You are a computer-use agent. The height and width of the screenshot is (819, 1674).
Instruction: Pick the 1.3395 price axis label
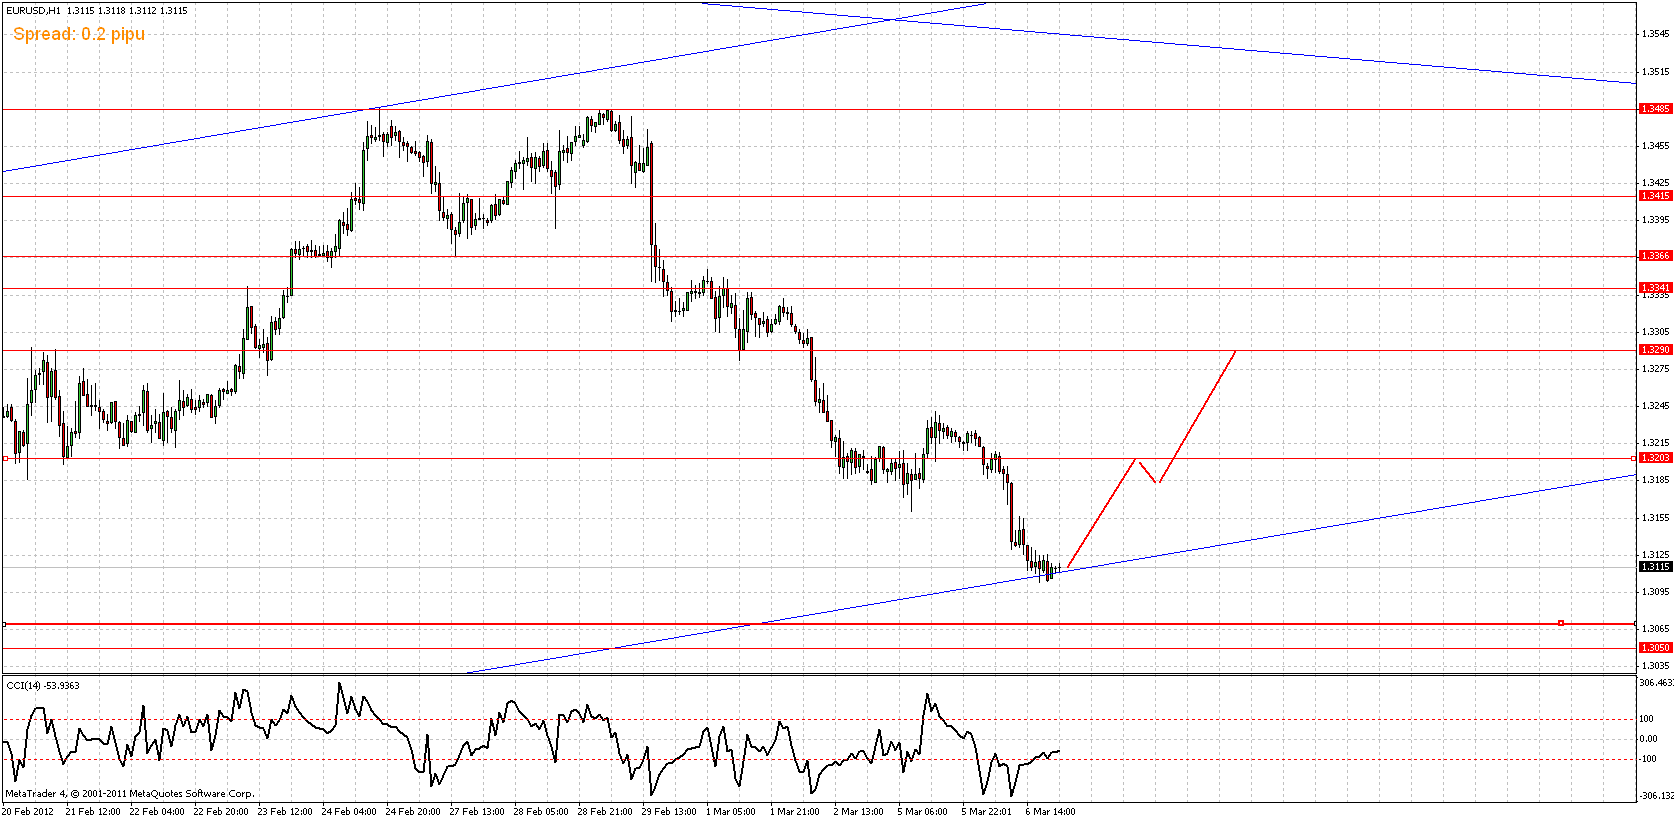(1656, 220)
